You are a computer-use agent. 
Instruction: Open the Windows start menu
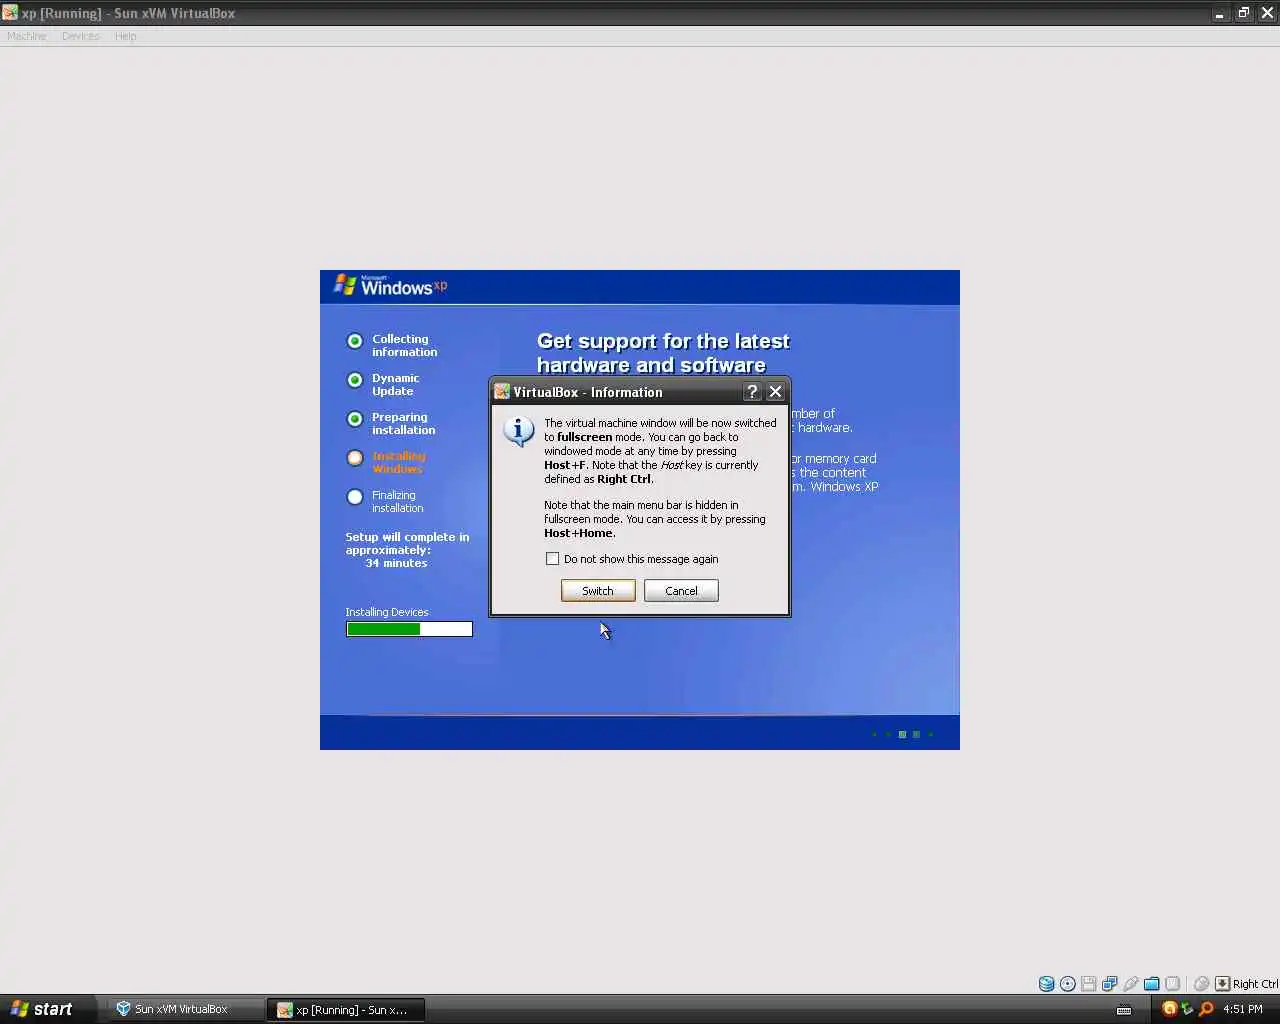pyautogui.click(x=49, y=1009)
